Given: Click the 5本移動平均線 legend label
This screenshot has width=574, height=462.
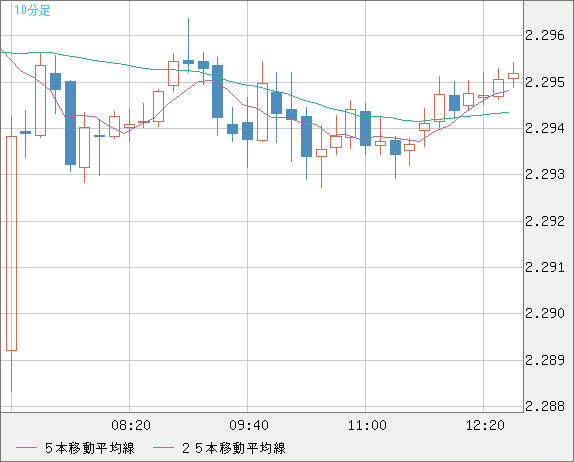Looking at the screenshot, I should 90,448.
